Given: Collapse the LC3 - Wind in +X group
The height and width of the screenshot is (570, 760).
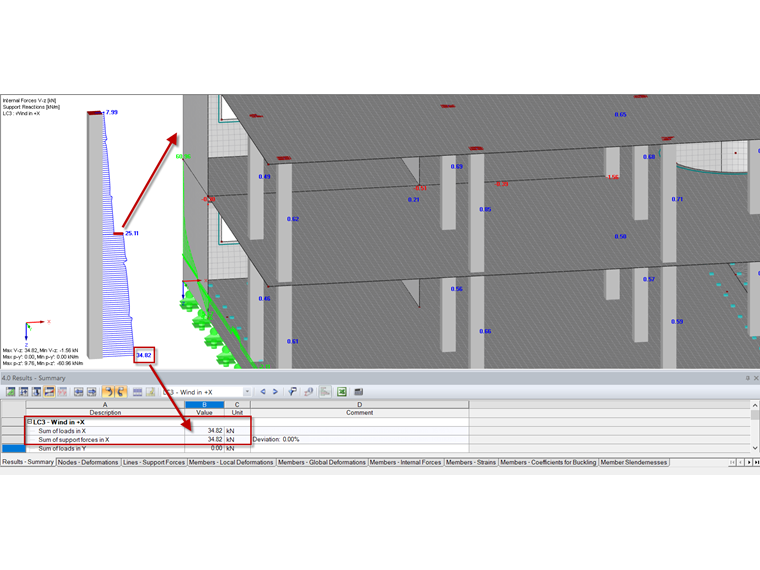Looking at the screenshot, I should tap(30, 422).
